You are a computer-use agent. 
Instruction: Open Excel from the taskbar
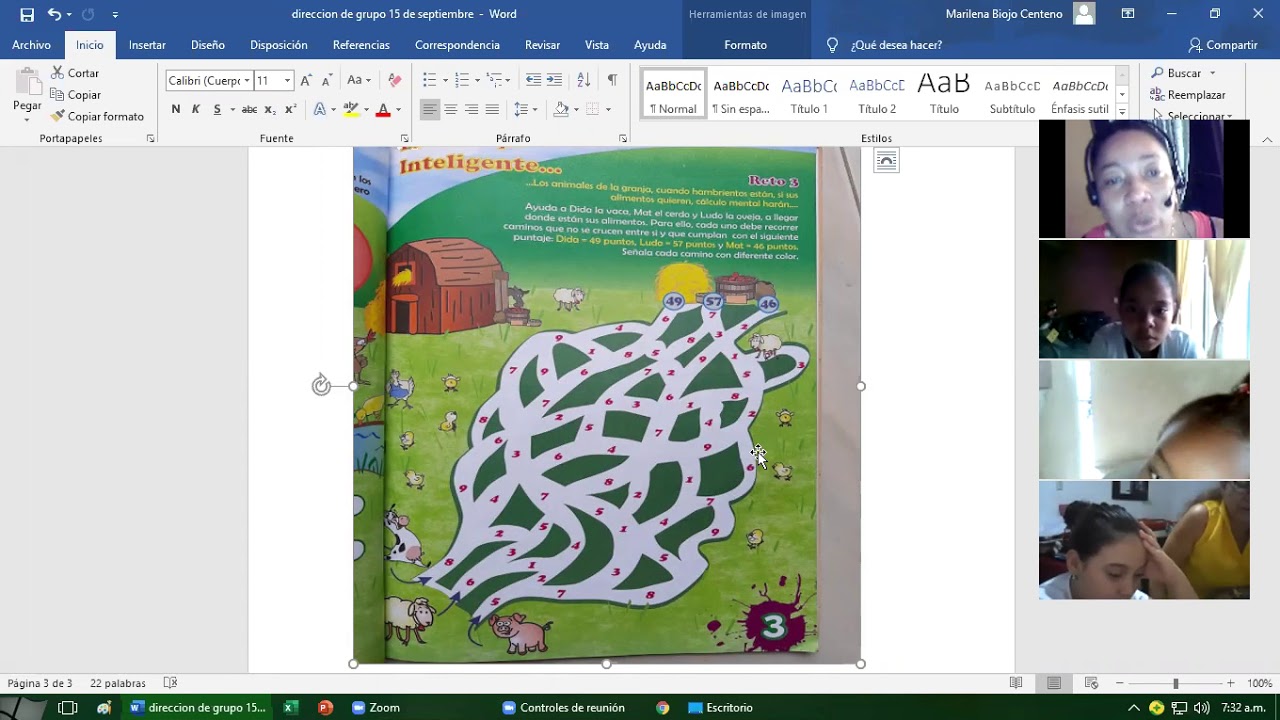(290, 707)
